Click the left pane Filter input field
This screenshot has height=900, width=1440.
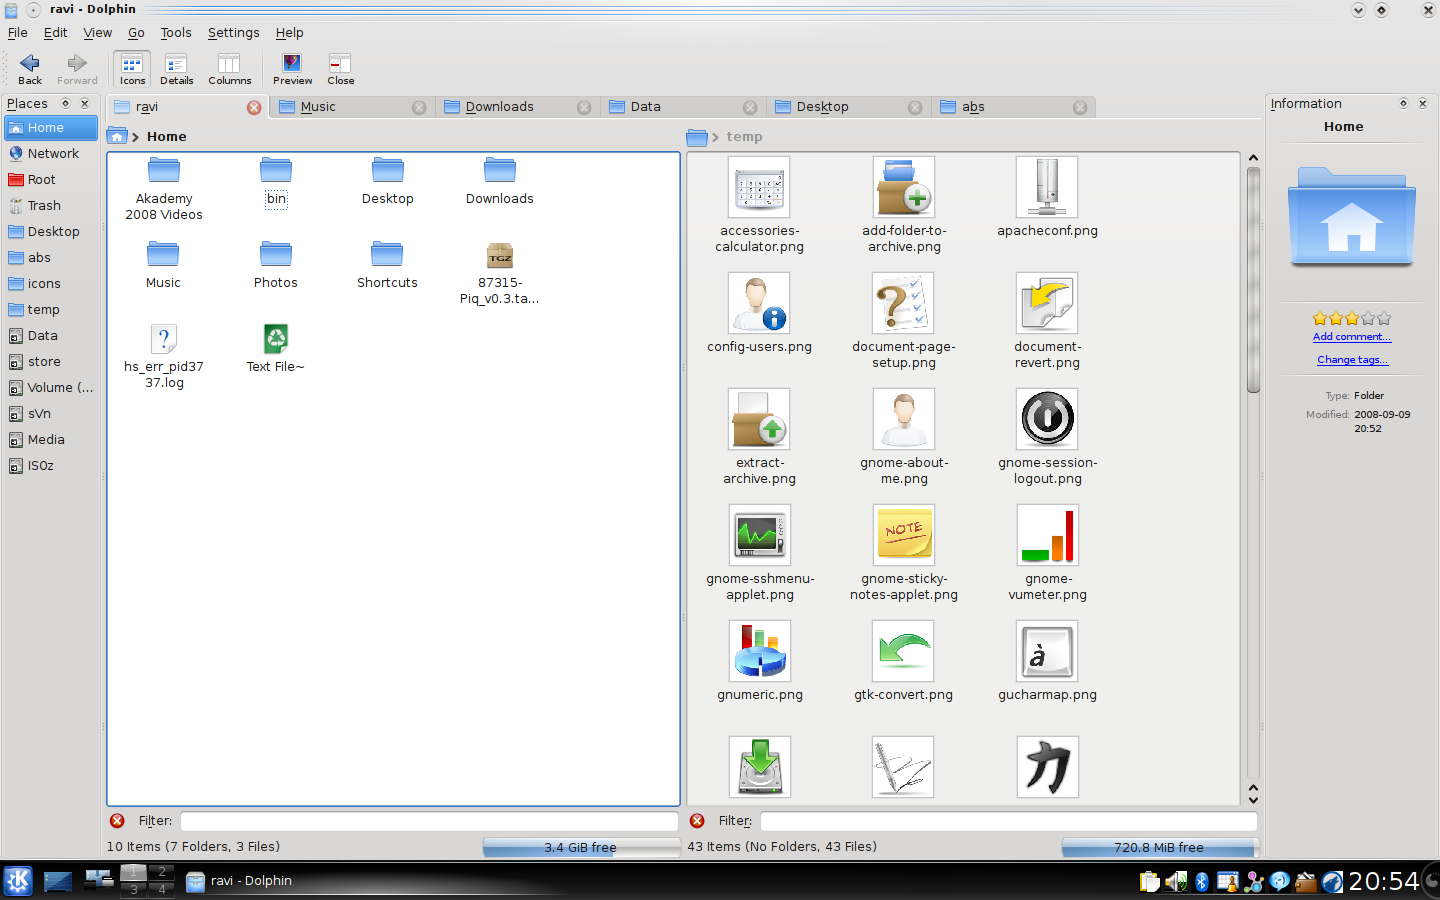click(429, 821)
